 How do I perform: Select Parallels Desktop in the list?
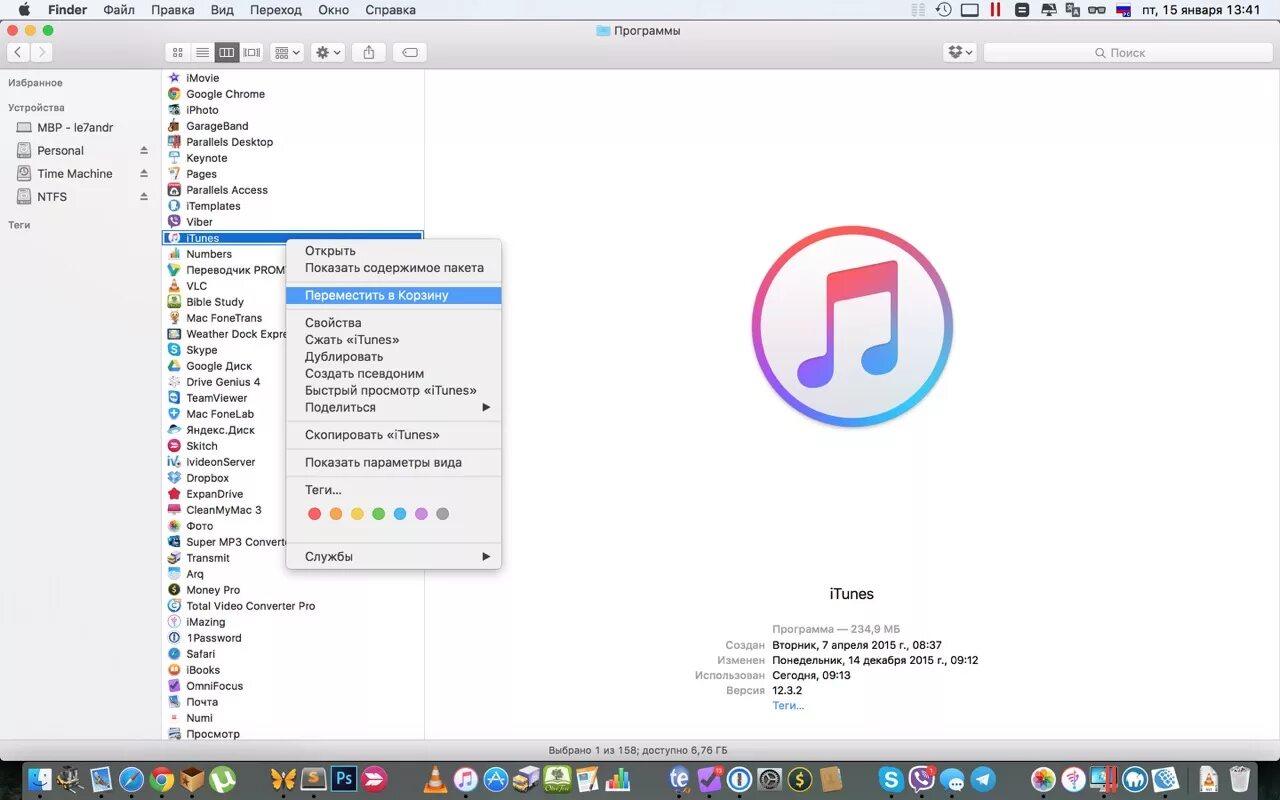[229, 142]
